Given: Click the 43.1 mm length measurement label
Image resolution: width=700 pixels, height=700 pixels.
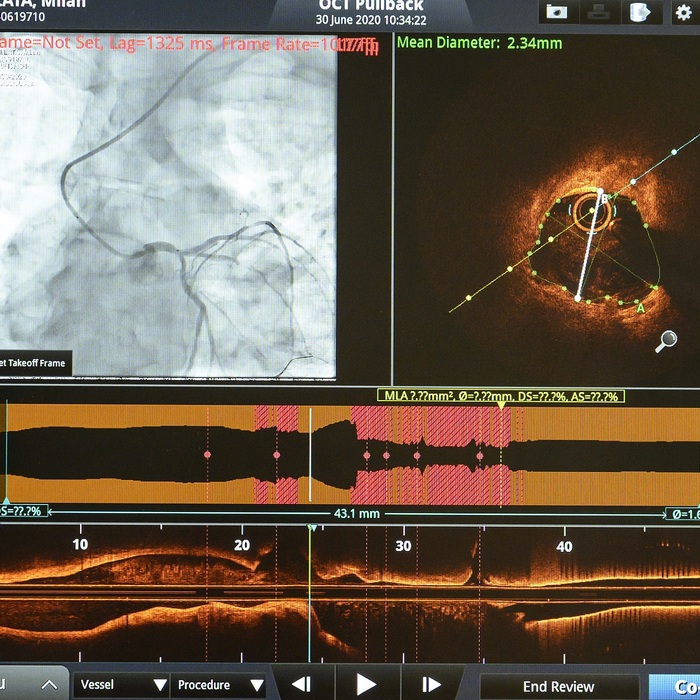Looking at the screenshot, I should (x=356, y=514).
